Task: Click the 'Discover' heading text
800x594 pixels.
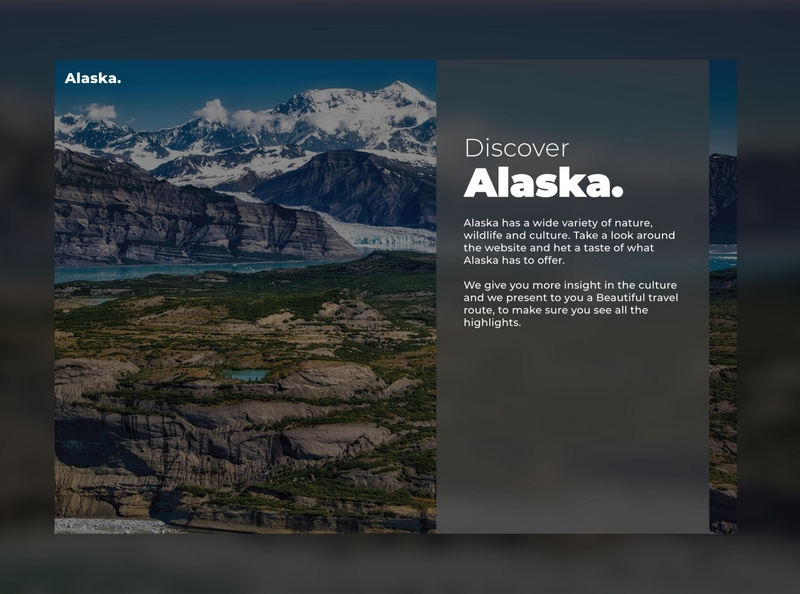Action: 516,148
